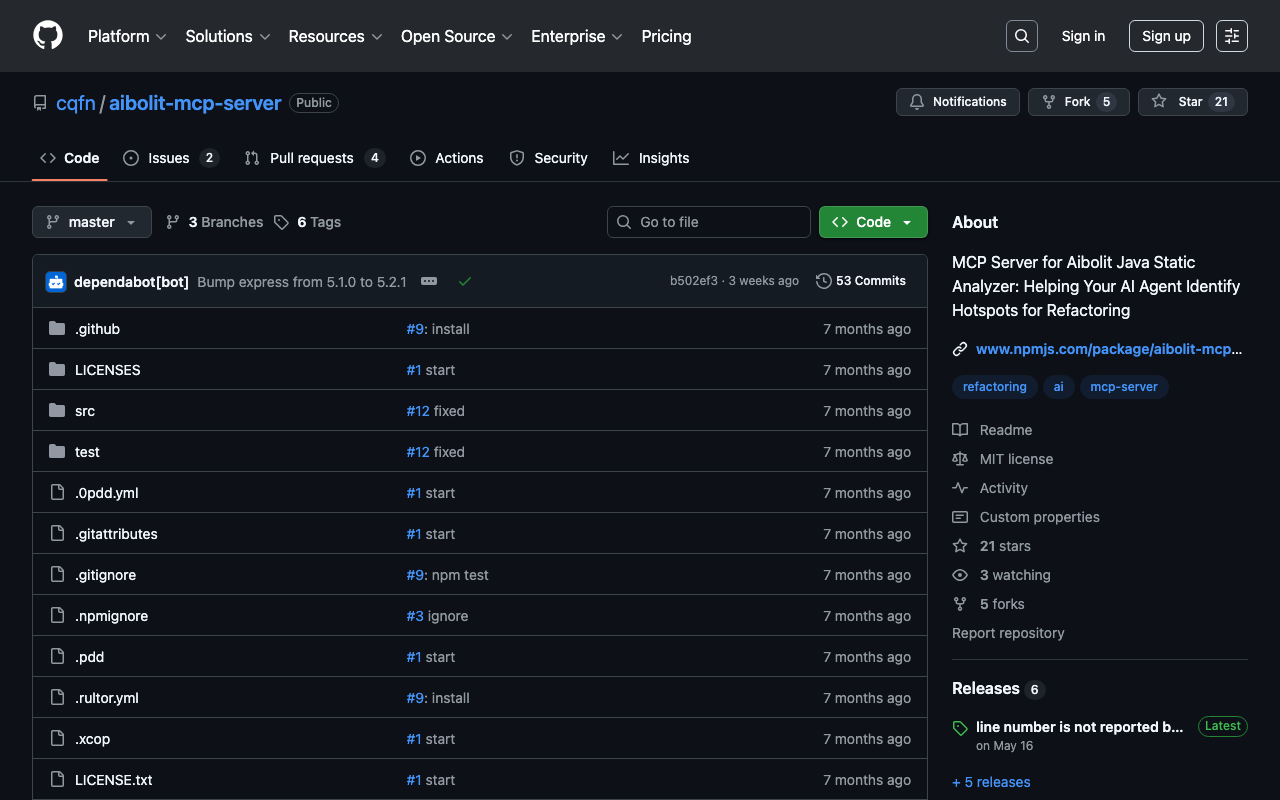Click the Notifications bell button
This screenshot has height=800, width=1280.
tap(958, 102)
